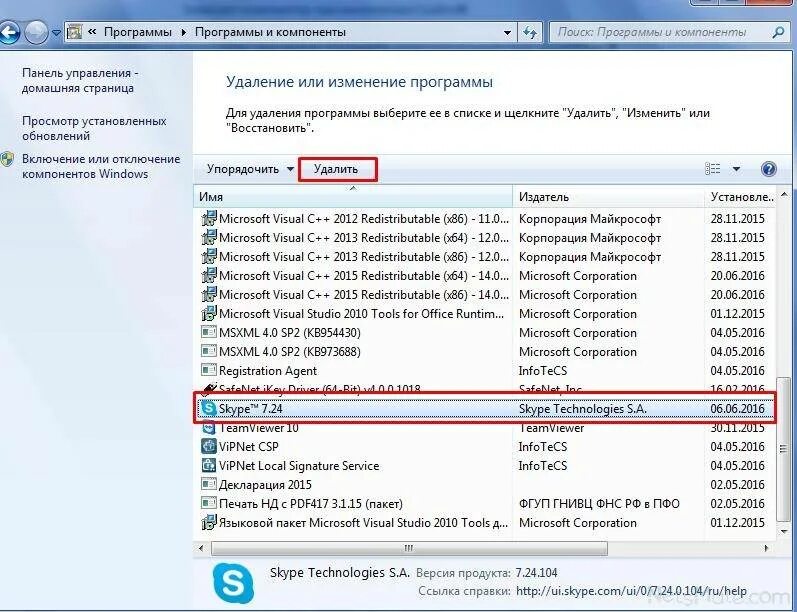797x612 pixels.
Task: Click product version 7.24.104 value
Action: coord(536,573)
